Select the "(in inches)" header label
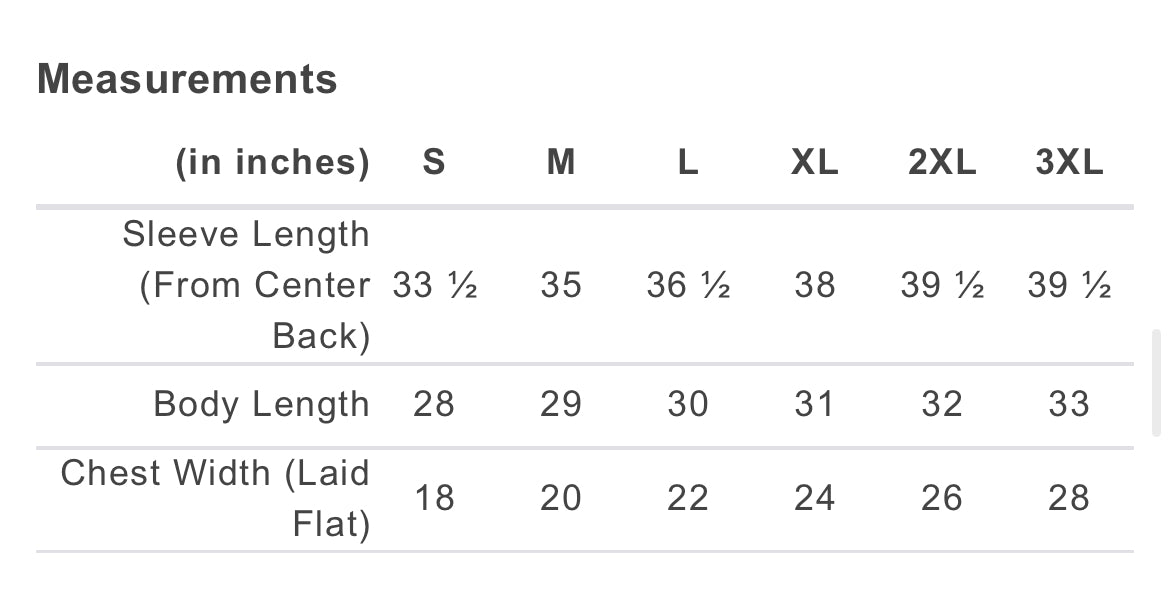1170x595 pixels. (273, 162)
